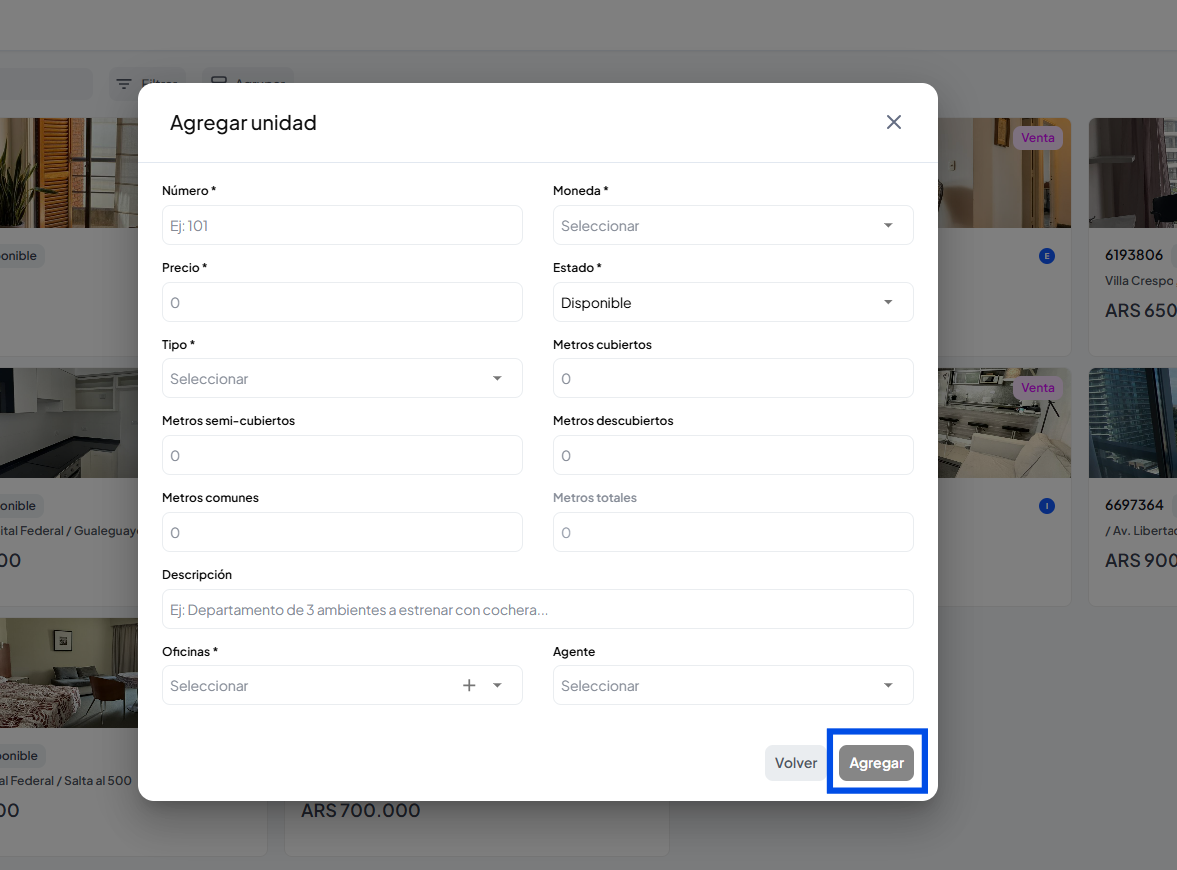
Task: Focus the Metros descubiertos field
Action: click(x=733, y=455)
